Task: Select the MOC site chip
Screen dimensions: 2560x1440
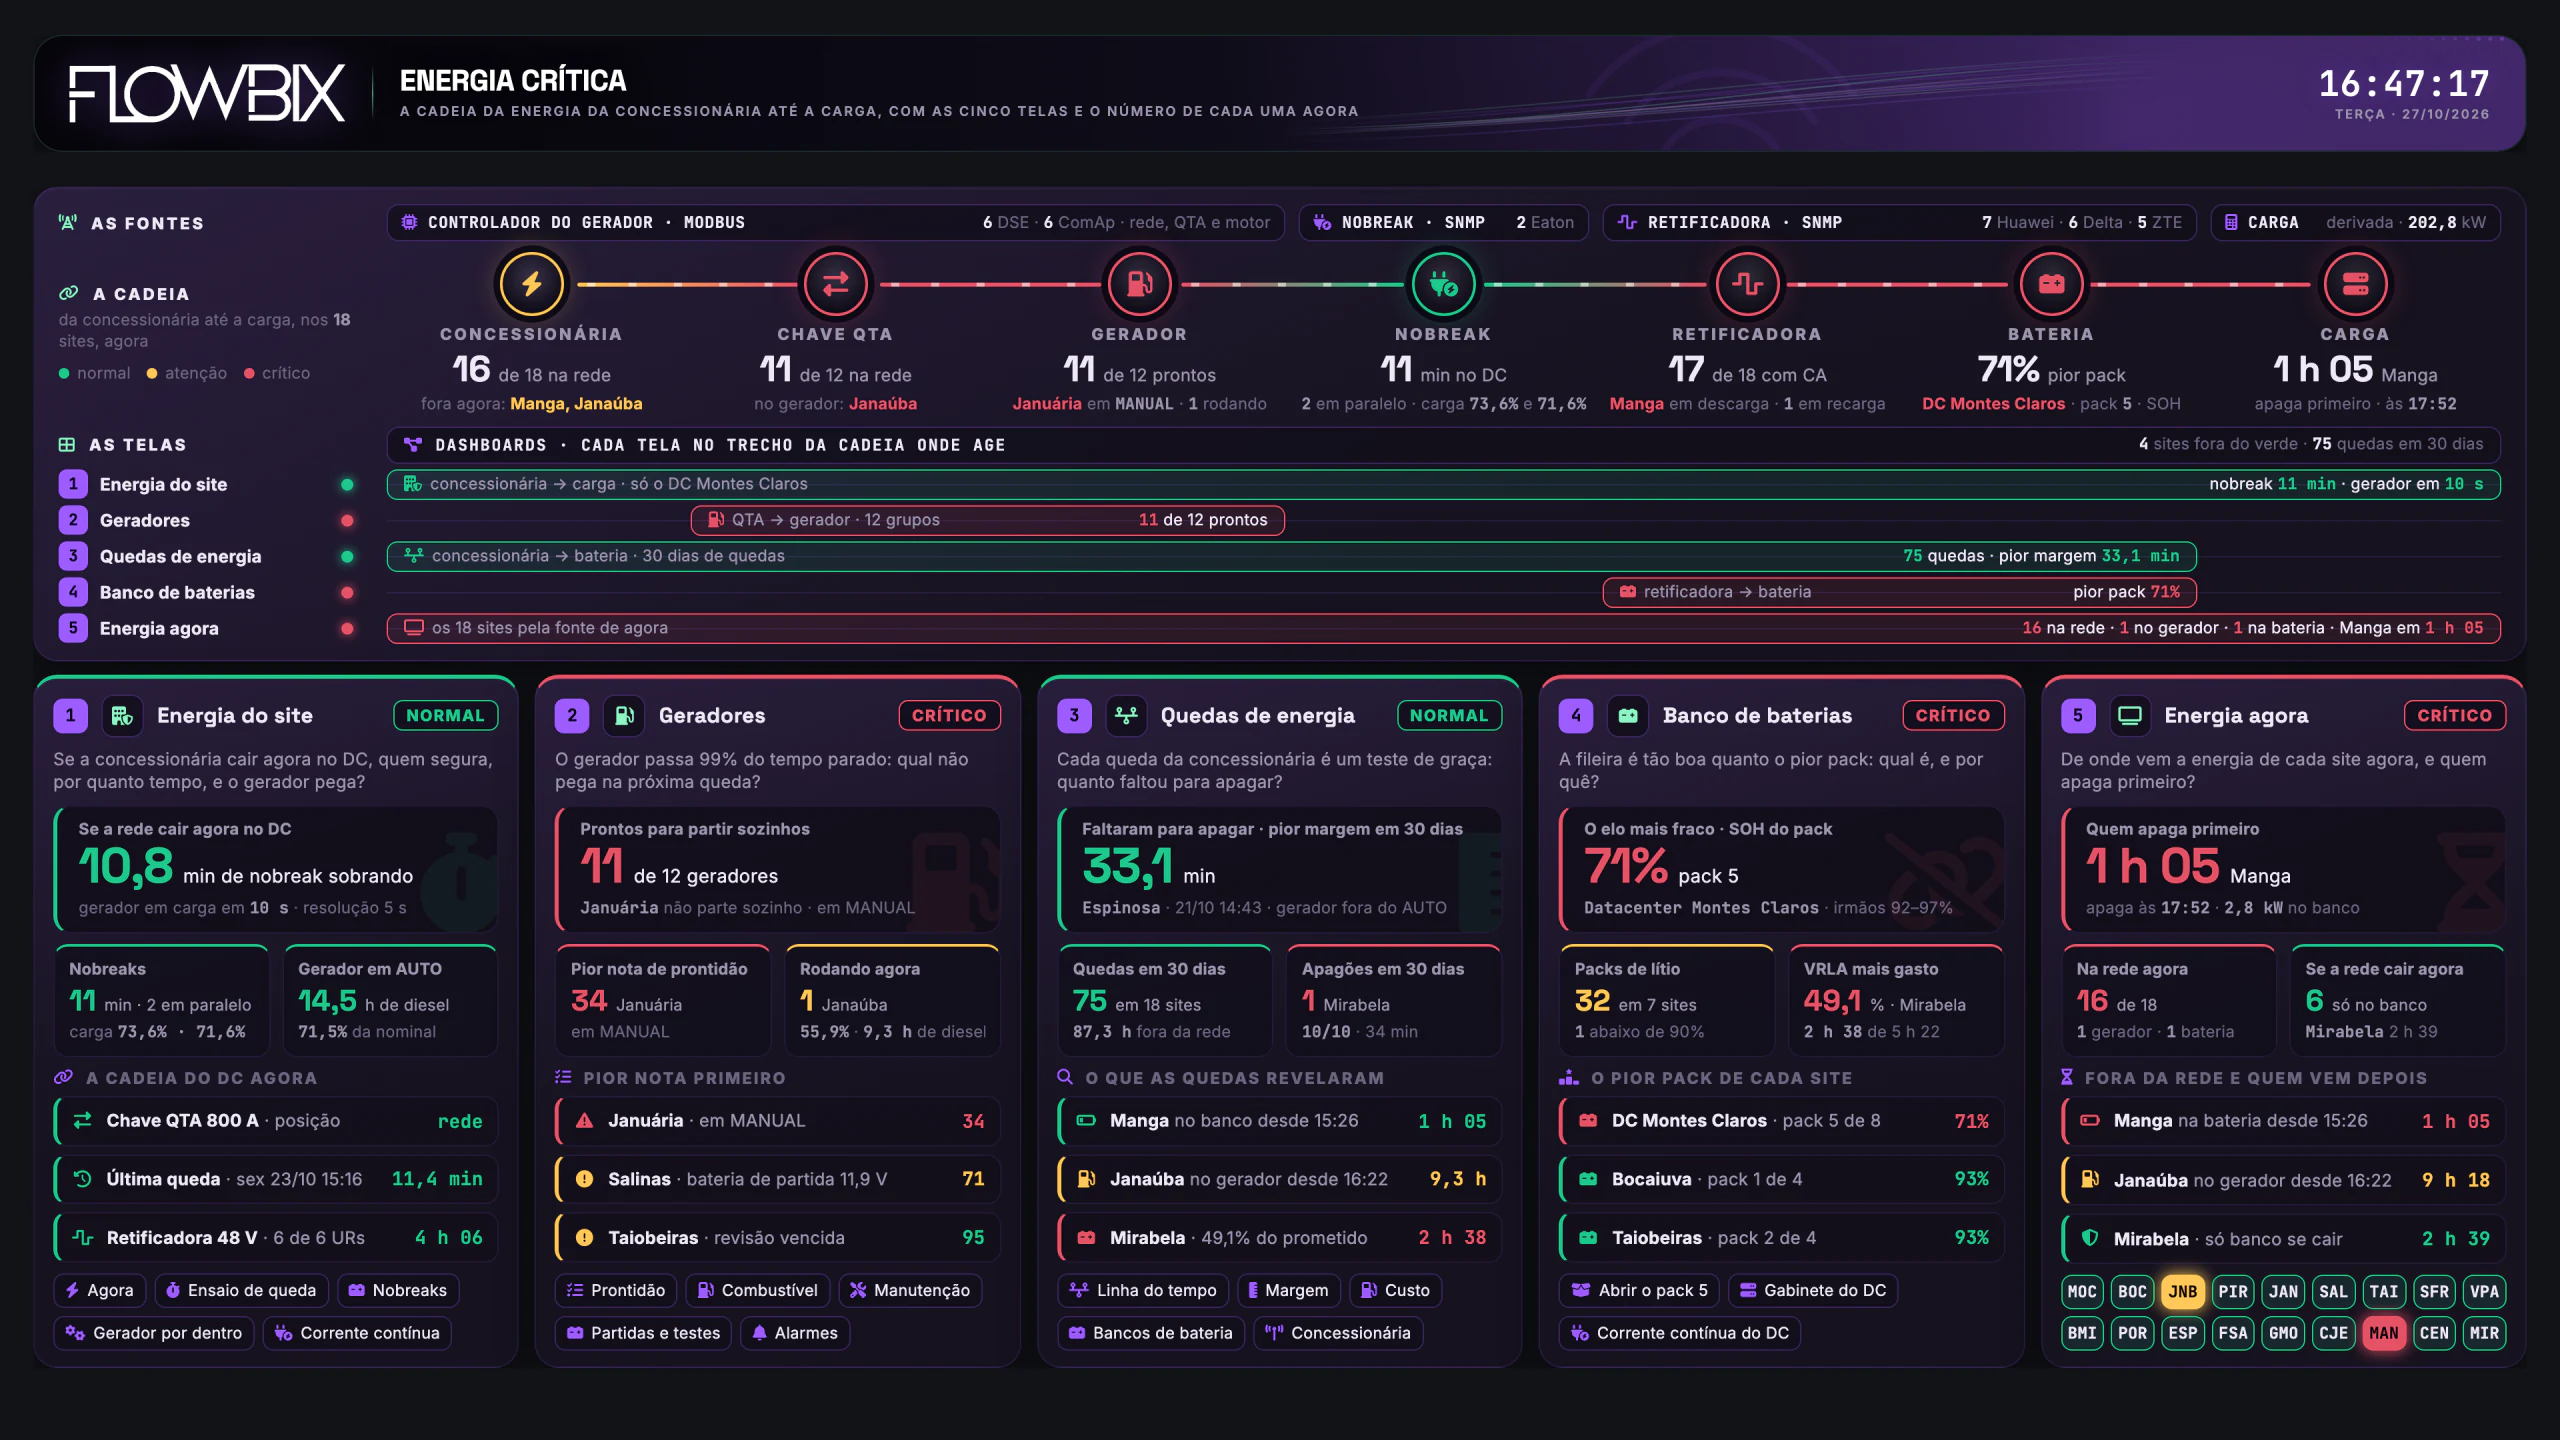Action: tap(2082, 1291)
